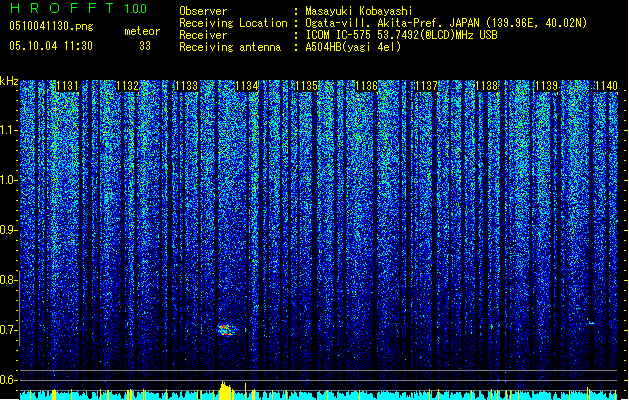The height and width of the screenshot is (400, 629).
Task: Click the 1.1 kHz frequency axis label
Action: (x=9, y=130)
